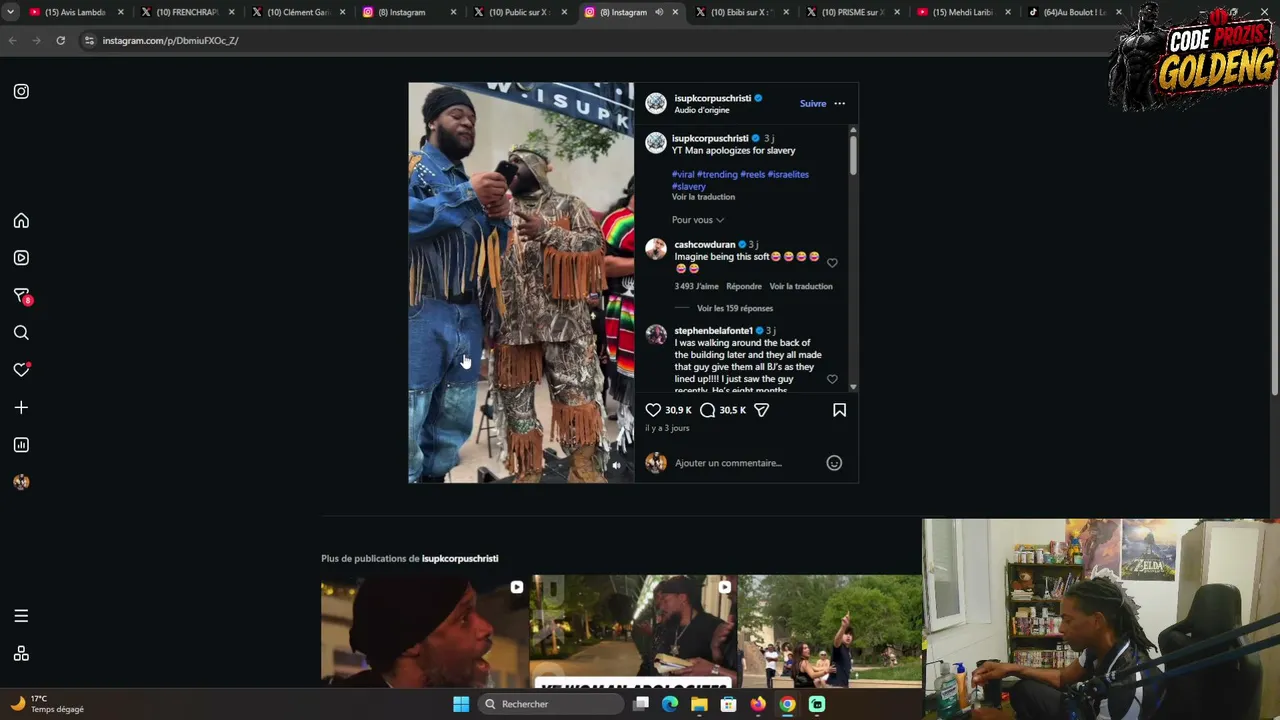Image resolution: width=1280 pixels, height=720 pixels.
Task: Open Reels from the Instagram sidebar
Action: pos(21,258)
